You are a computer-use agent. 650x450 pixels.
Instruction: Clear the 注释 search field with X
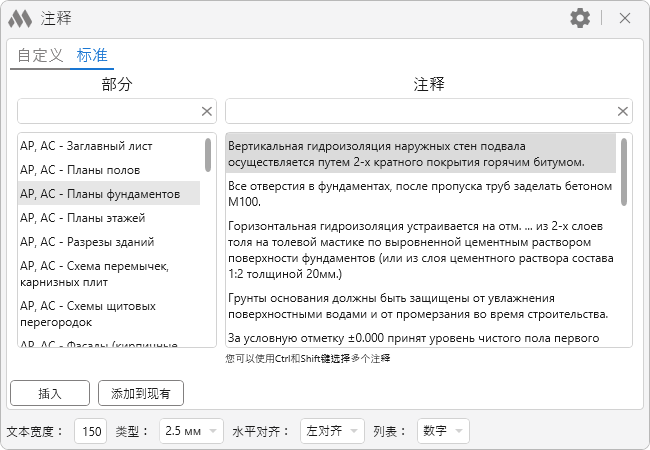click(x=623, y=111)
